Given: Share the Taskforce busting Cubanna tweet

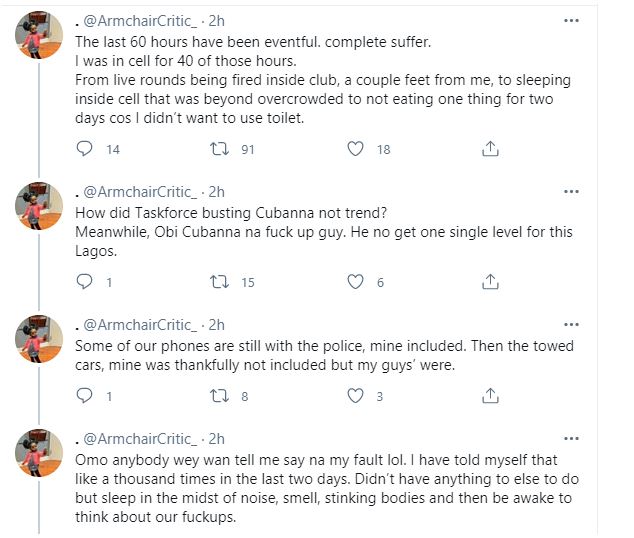Looking at the screenshot, I should 490,282.
